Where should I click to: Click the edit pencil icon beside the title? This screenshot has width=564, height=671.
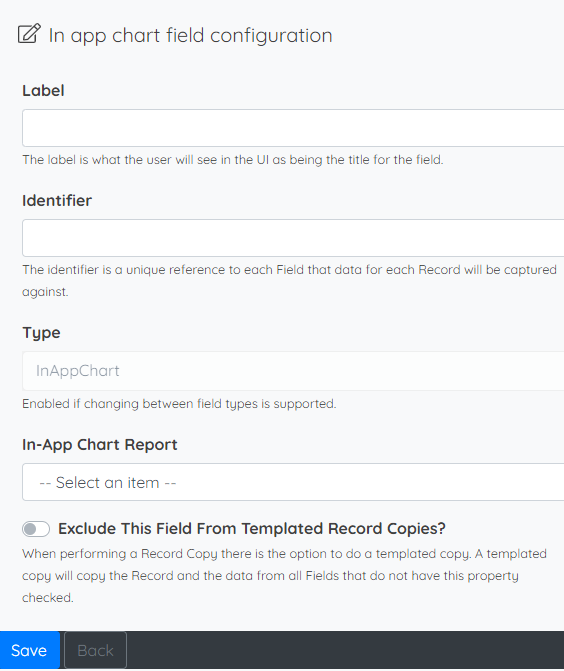click(29, 34)
